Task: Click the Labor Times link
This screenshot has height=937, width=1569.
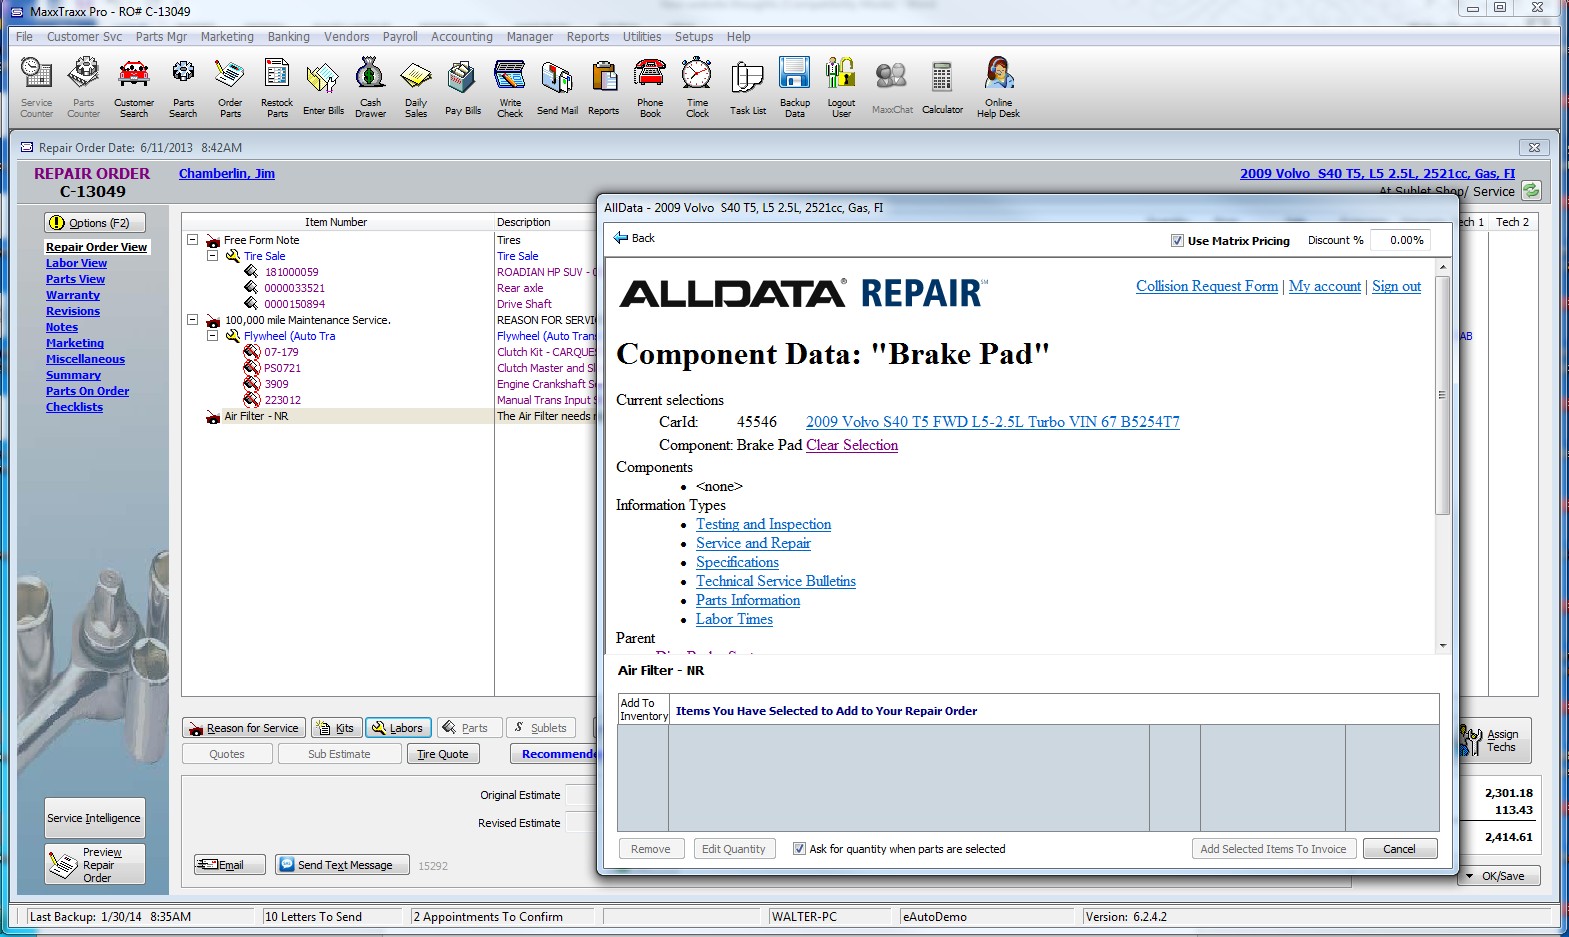Action: (734, 619)
